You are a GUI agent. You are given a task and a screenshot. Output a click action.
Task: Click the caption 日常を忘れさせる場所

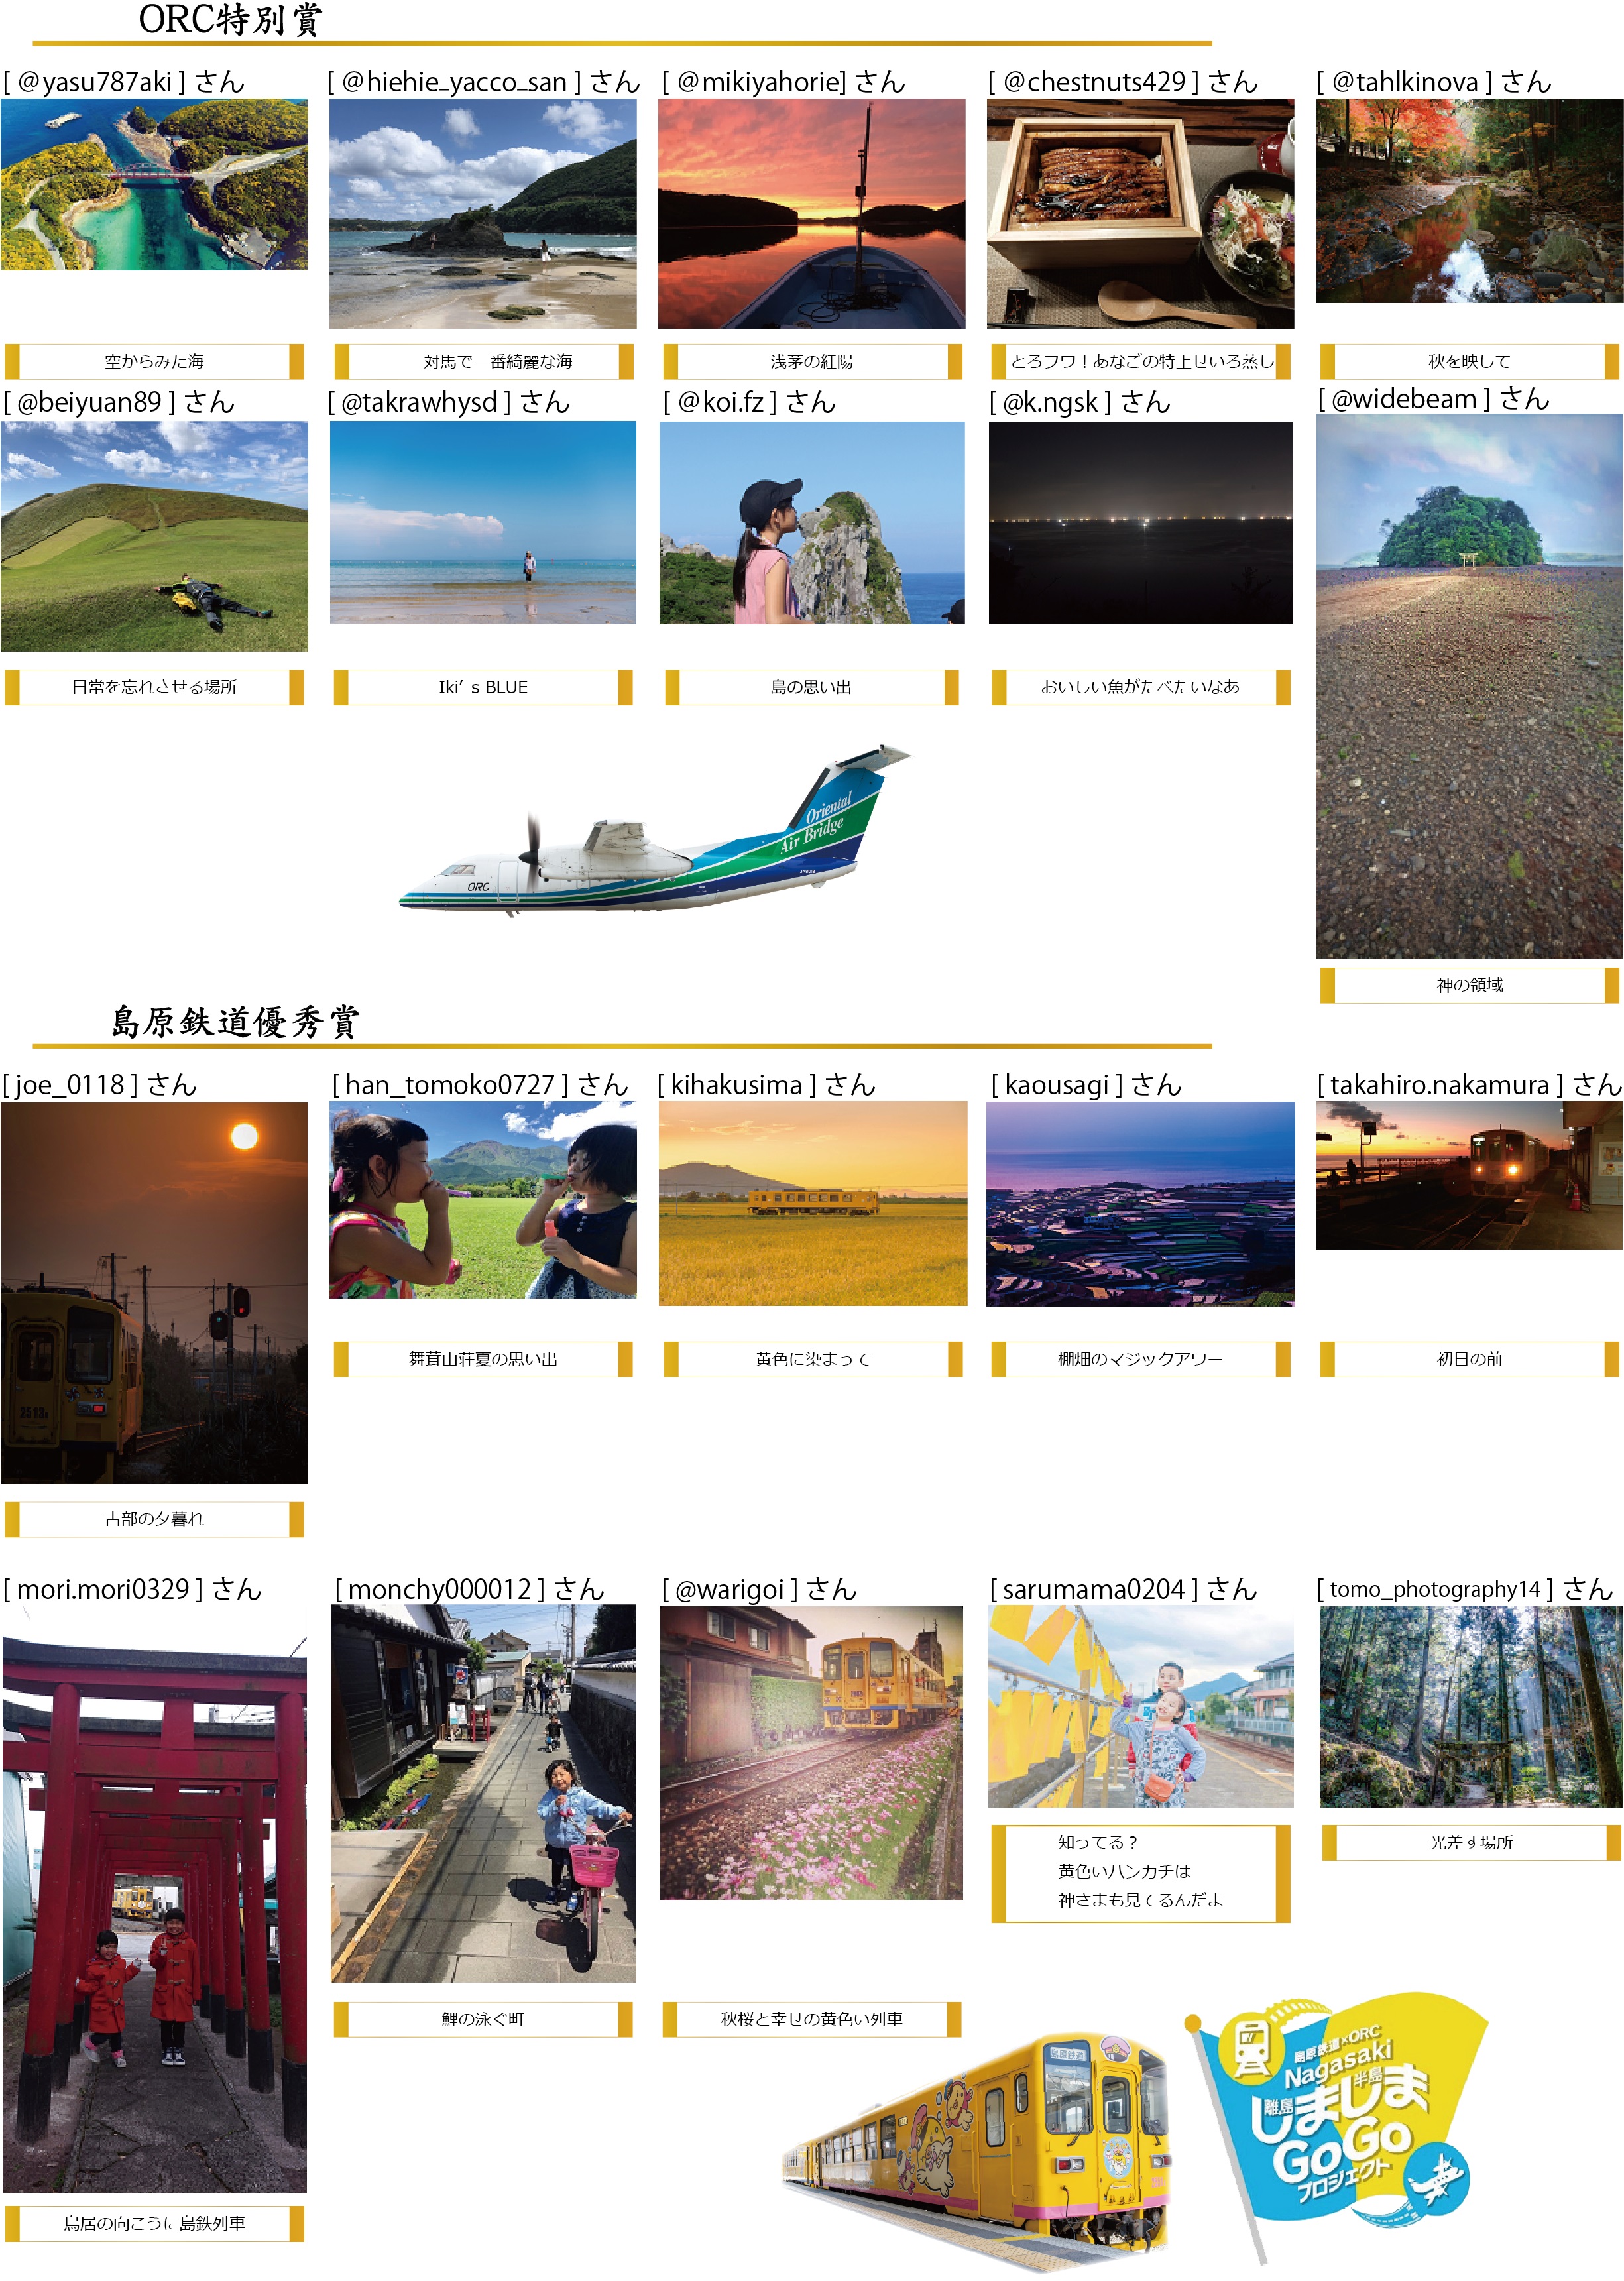(154, 687)
